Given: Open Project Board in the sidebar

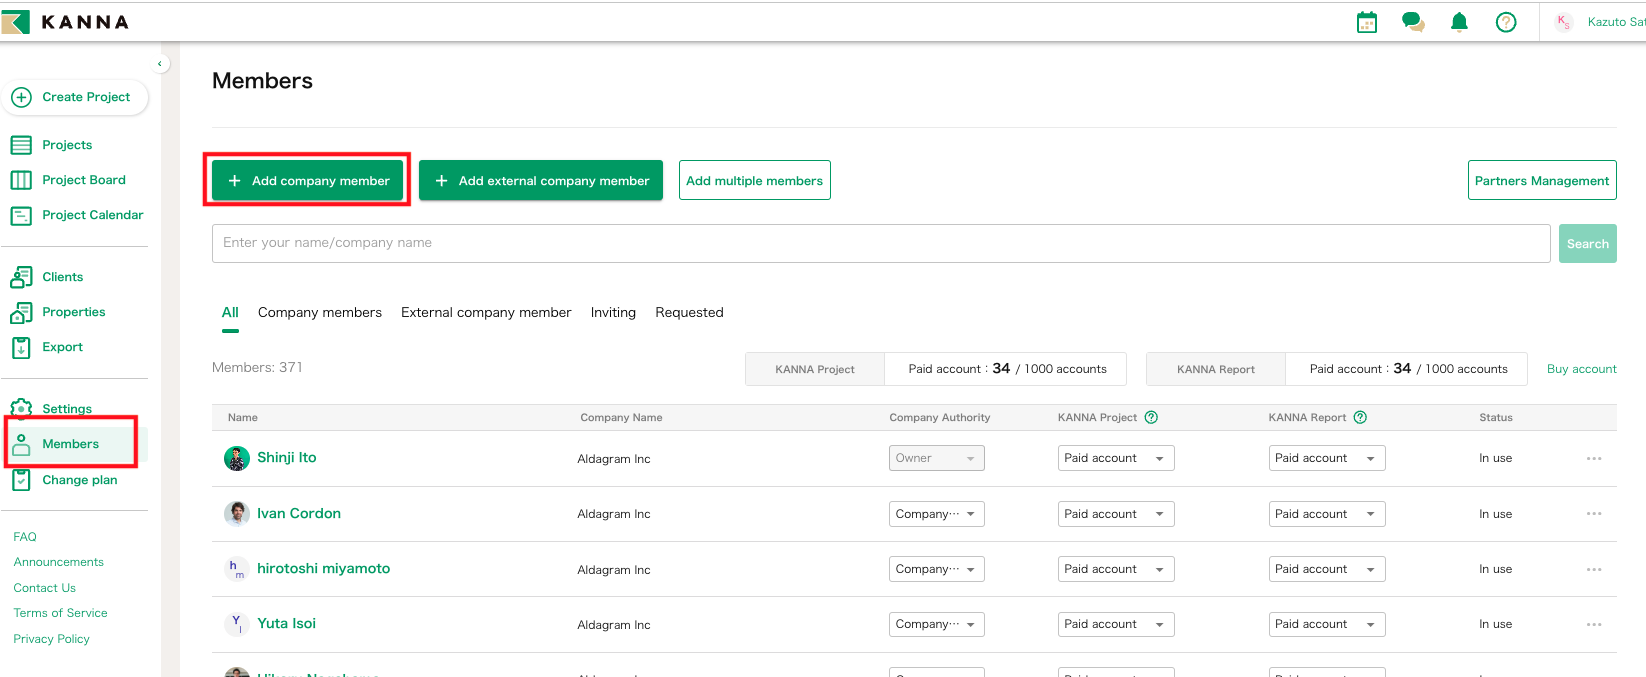Looking at the screenshot, I should [x=83, y=180].
